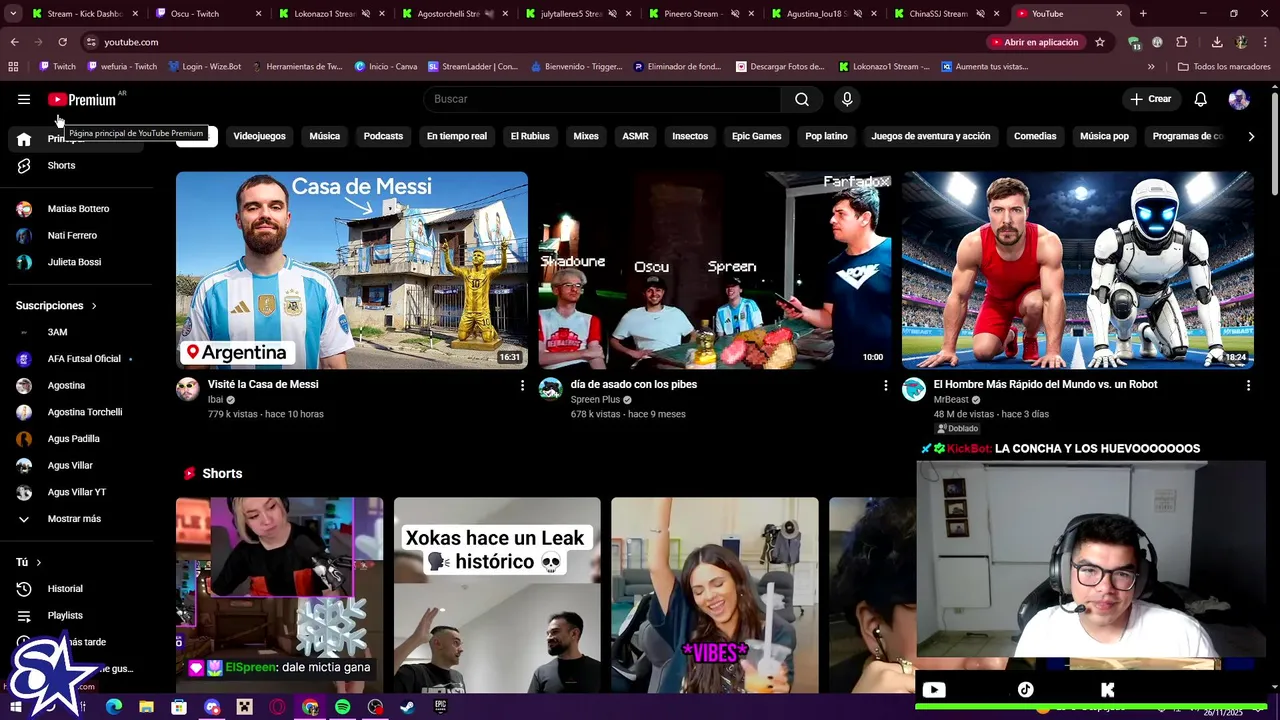Open the account avatar menu
The width and height of the screenshot is (1280, 720).
pos(1239,99)
